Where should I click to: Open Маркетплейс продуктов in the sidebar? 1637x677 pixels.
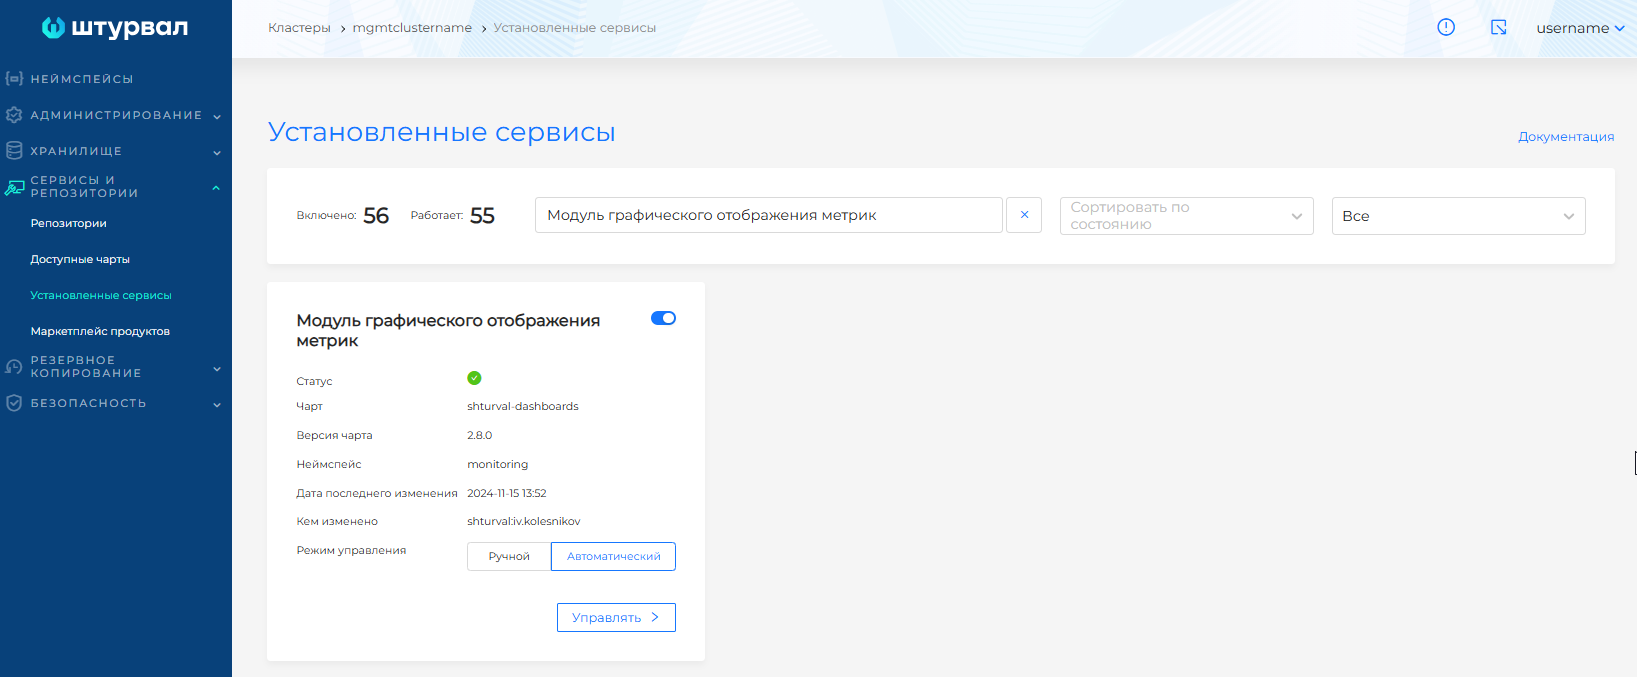[x=100, y=331]
